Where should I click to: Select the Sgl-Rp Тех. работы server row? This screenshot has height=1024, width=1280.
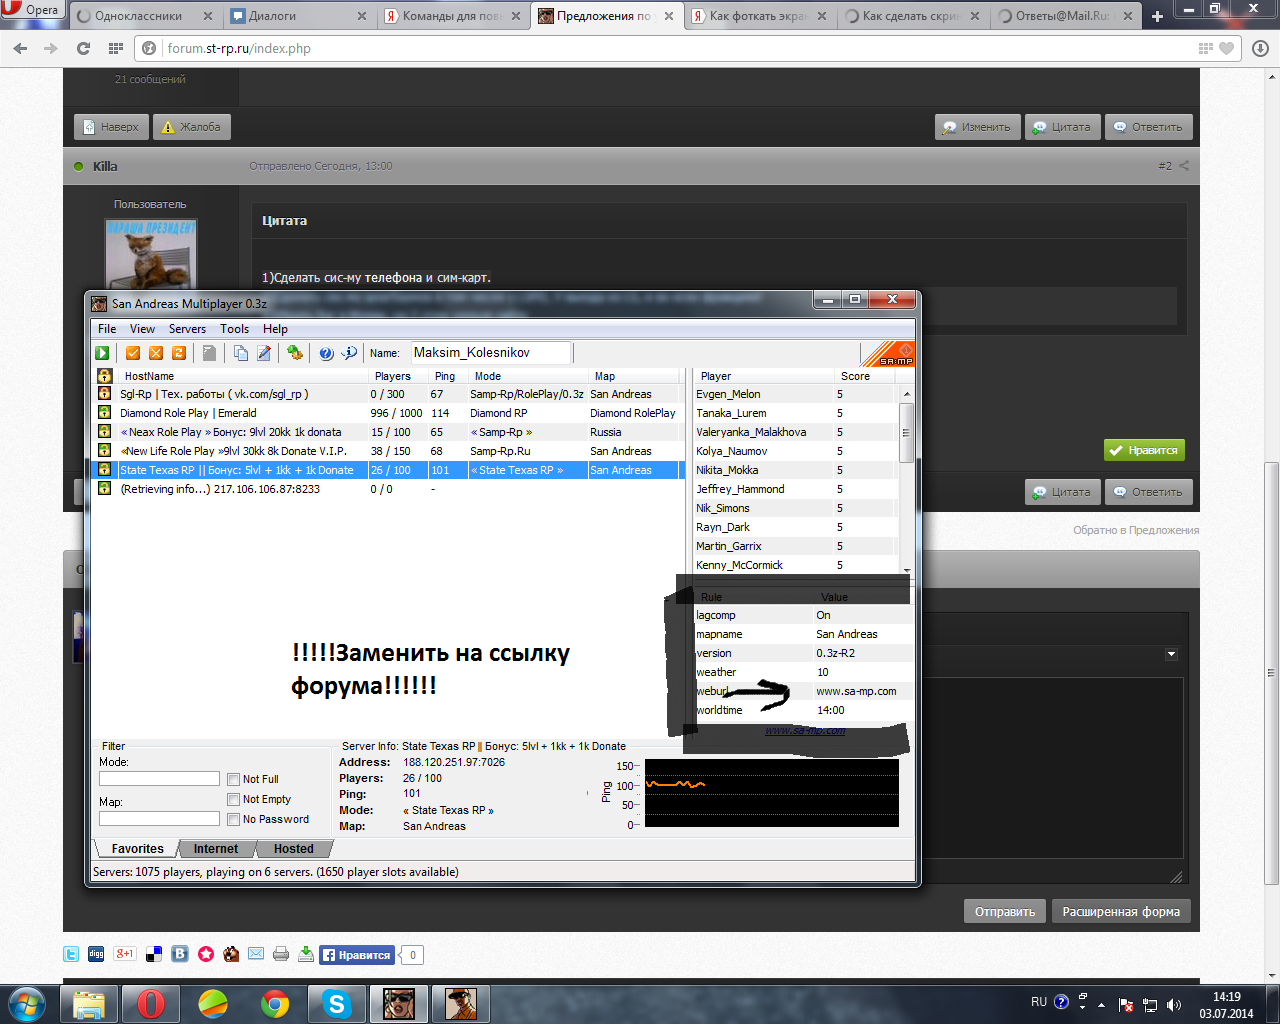(x=388, y=394)
